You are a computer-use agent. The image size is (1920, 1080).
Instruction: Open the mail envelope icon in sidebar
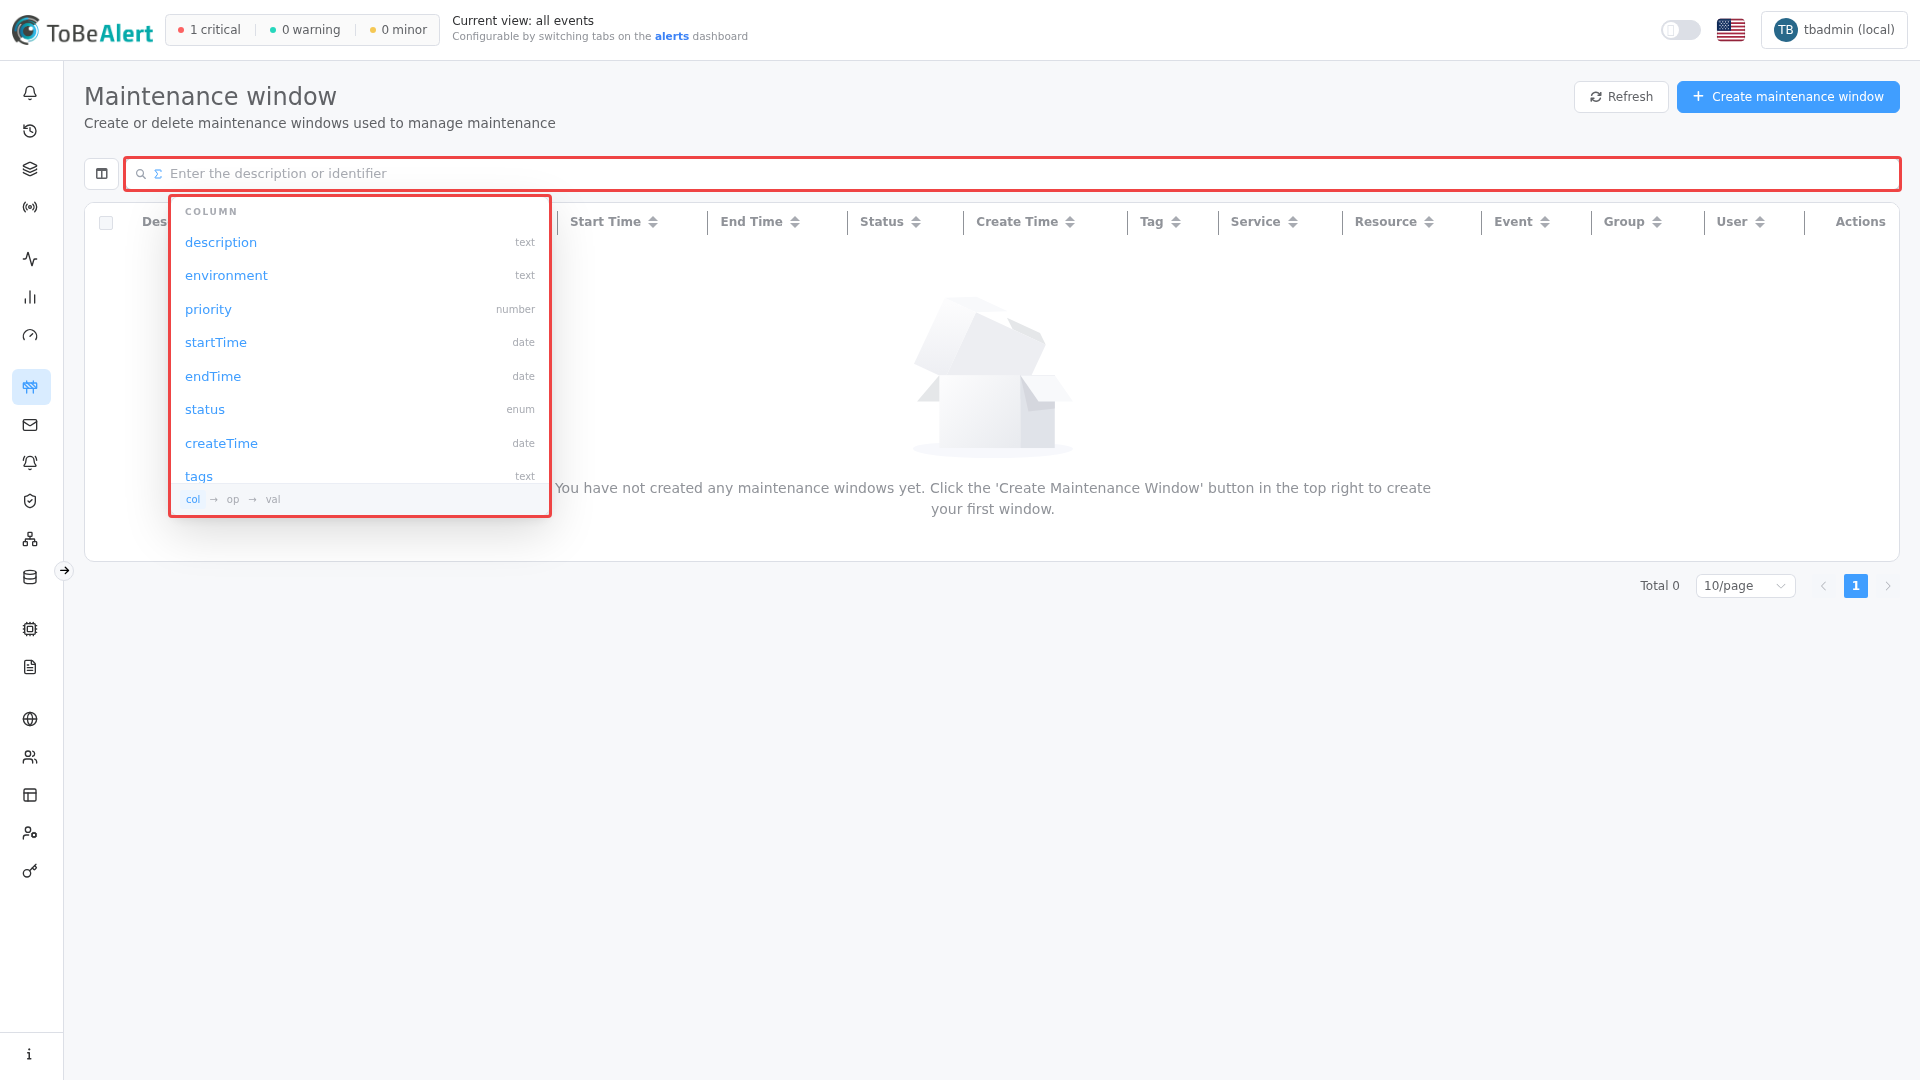(30, 425)
